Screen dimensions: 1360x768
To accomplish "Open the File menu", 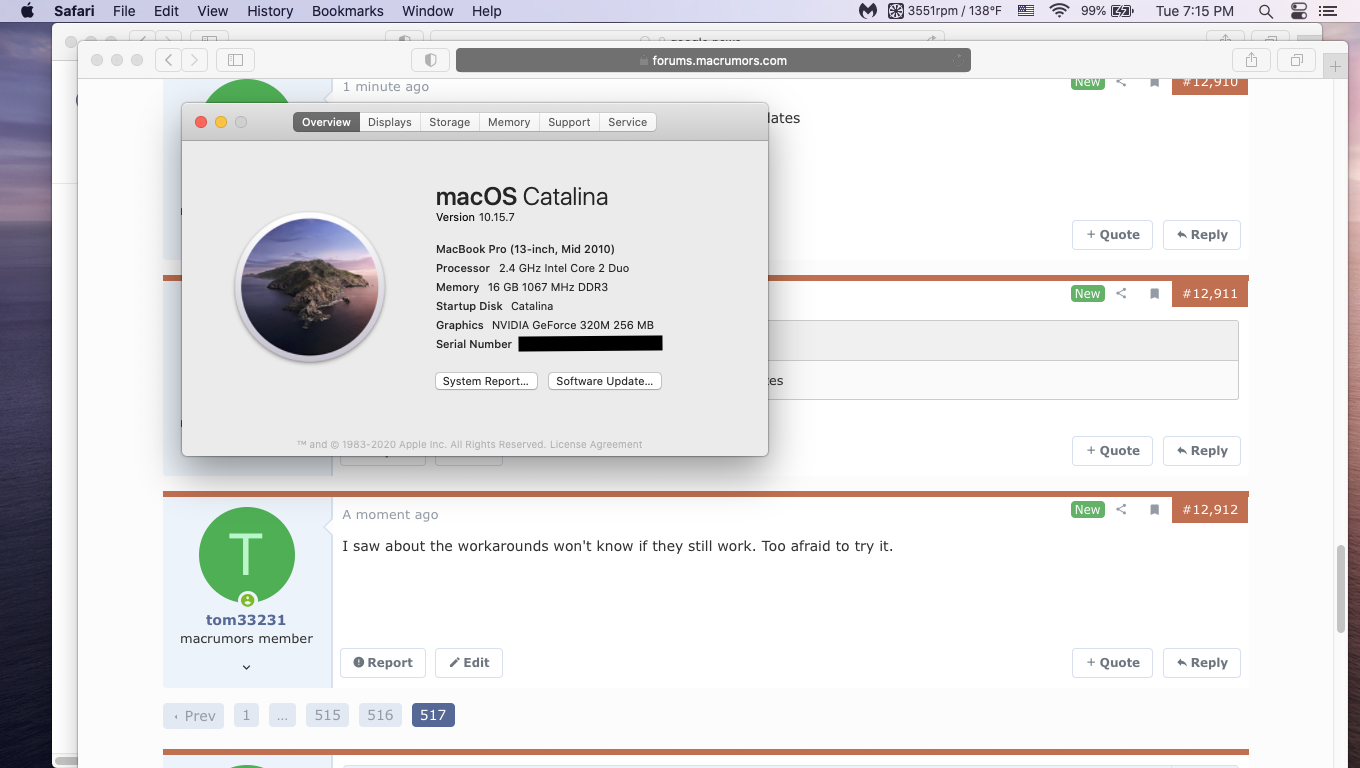I will coord(124,11).
